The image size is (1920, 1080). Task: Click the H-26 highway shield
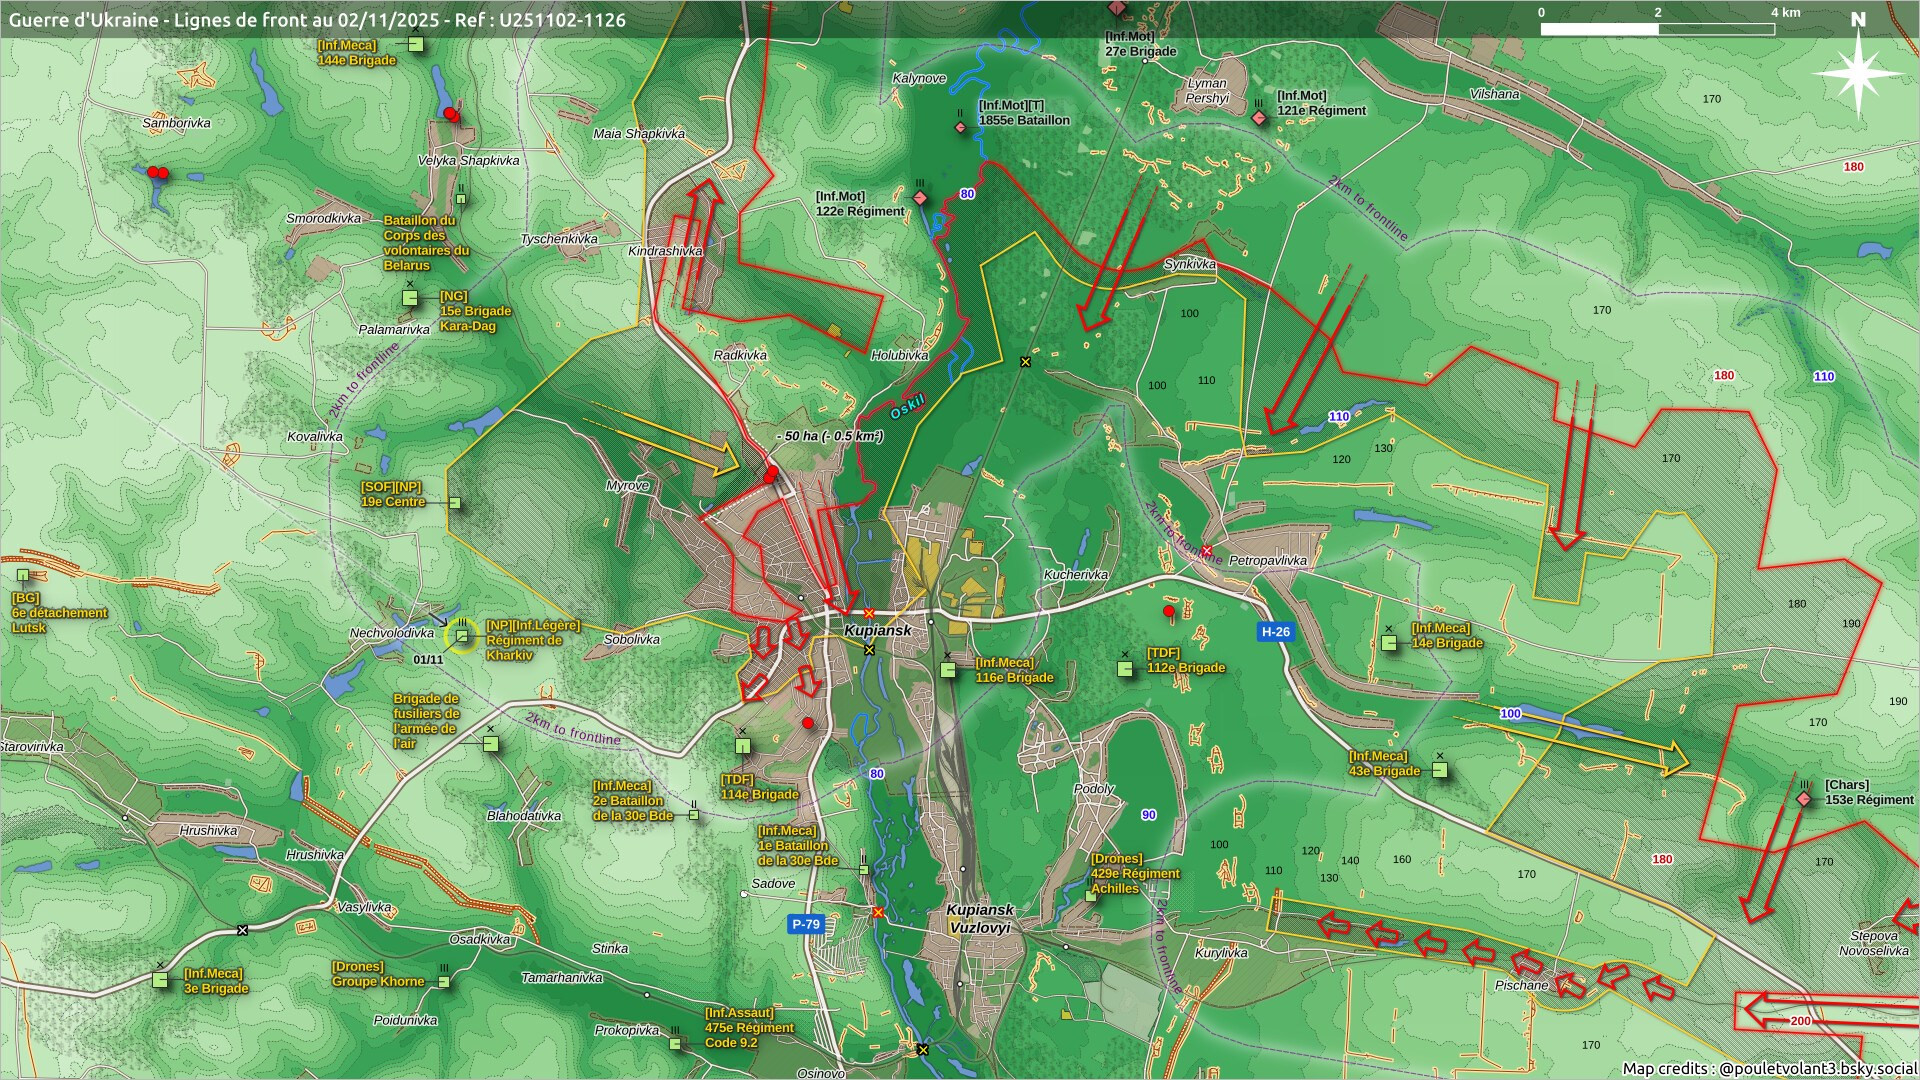coord(1275,631)
